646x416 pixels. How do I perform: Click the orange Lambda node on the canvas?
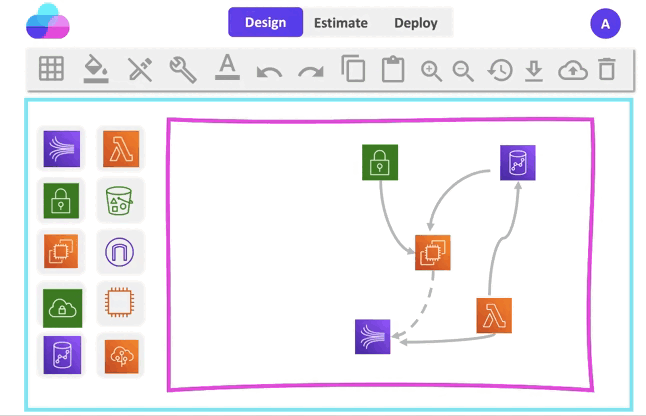[494, 316]
